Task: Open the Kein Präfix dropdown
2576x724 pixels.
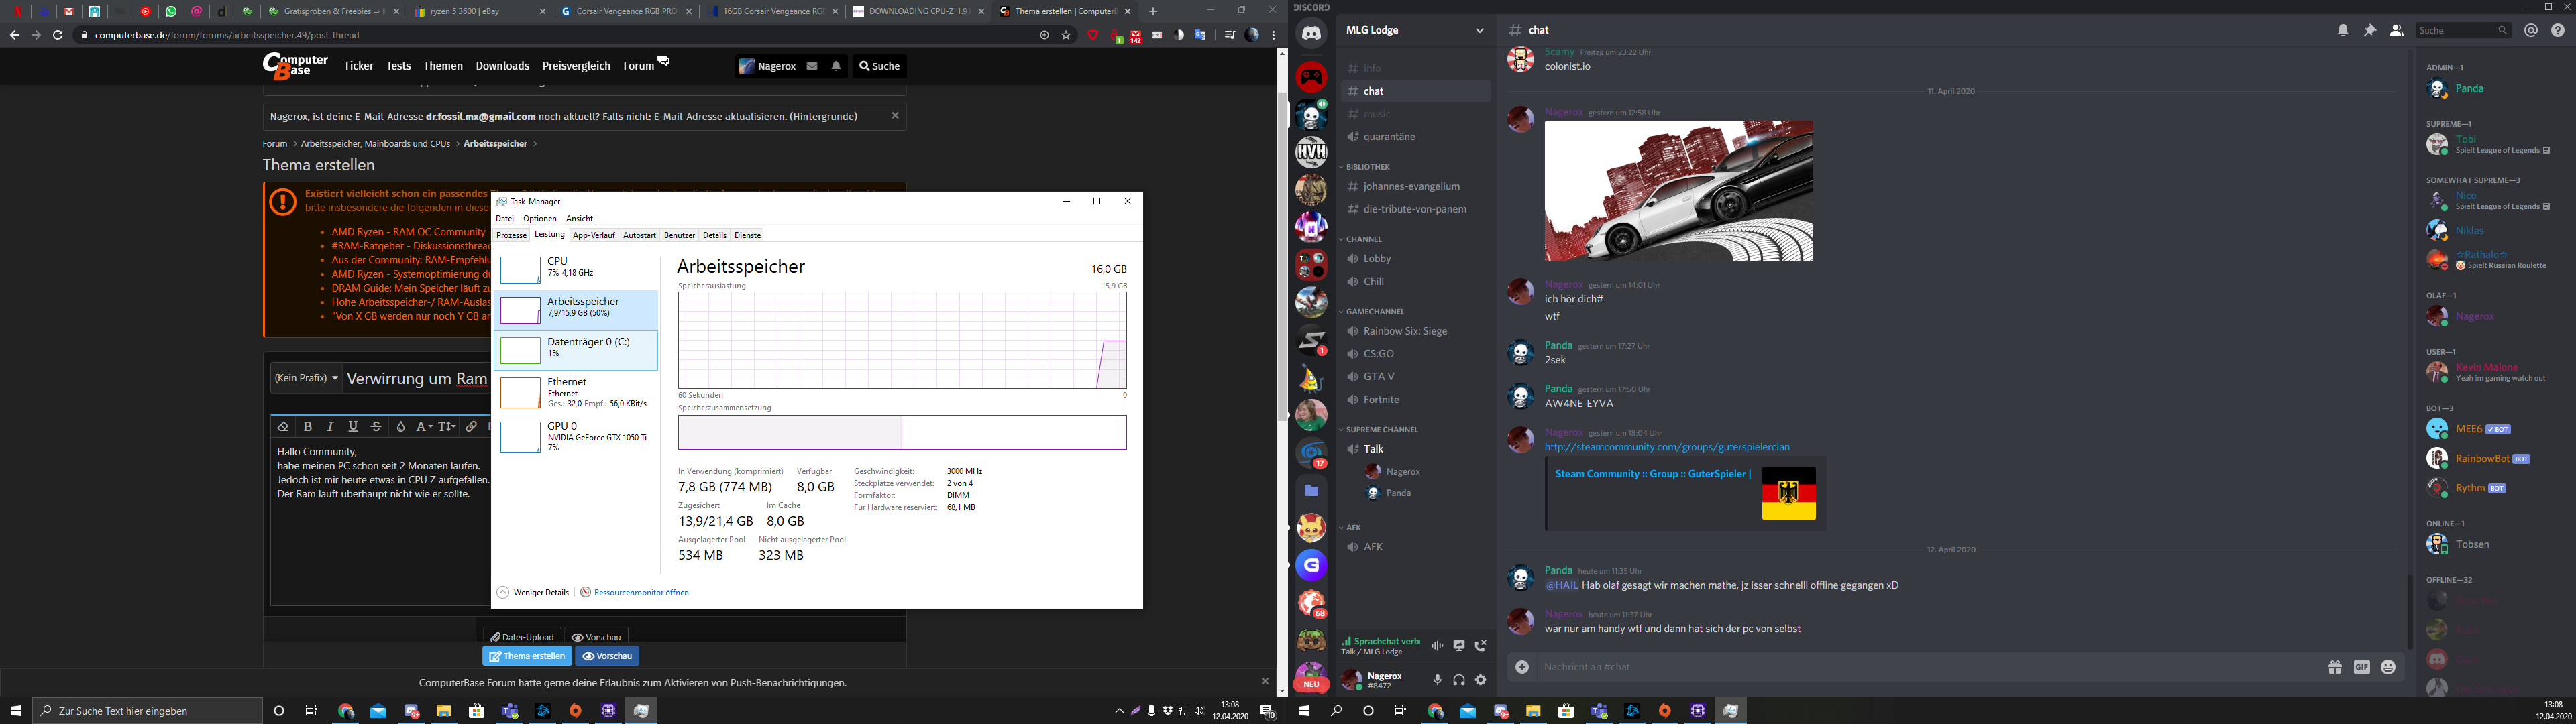Action: click(306, 378)
